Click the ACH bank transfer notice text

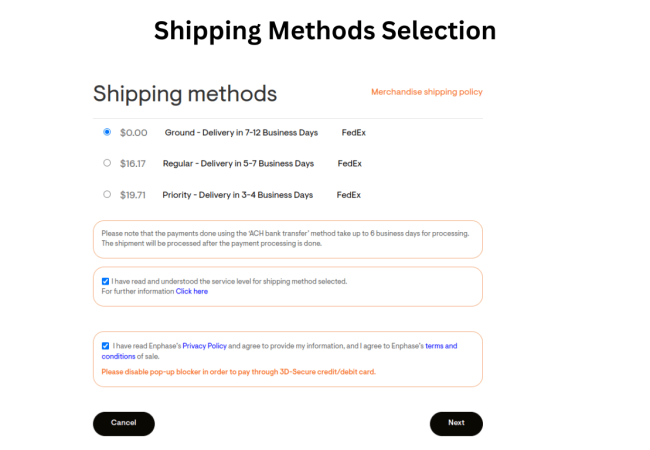point(285,238)
